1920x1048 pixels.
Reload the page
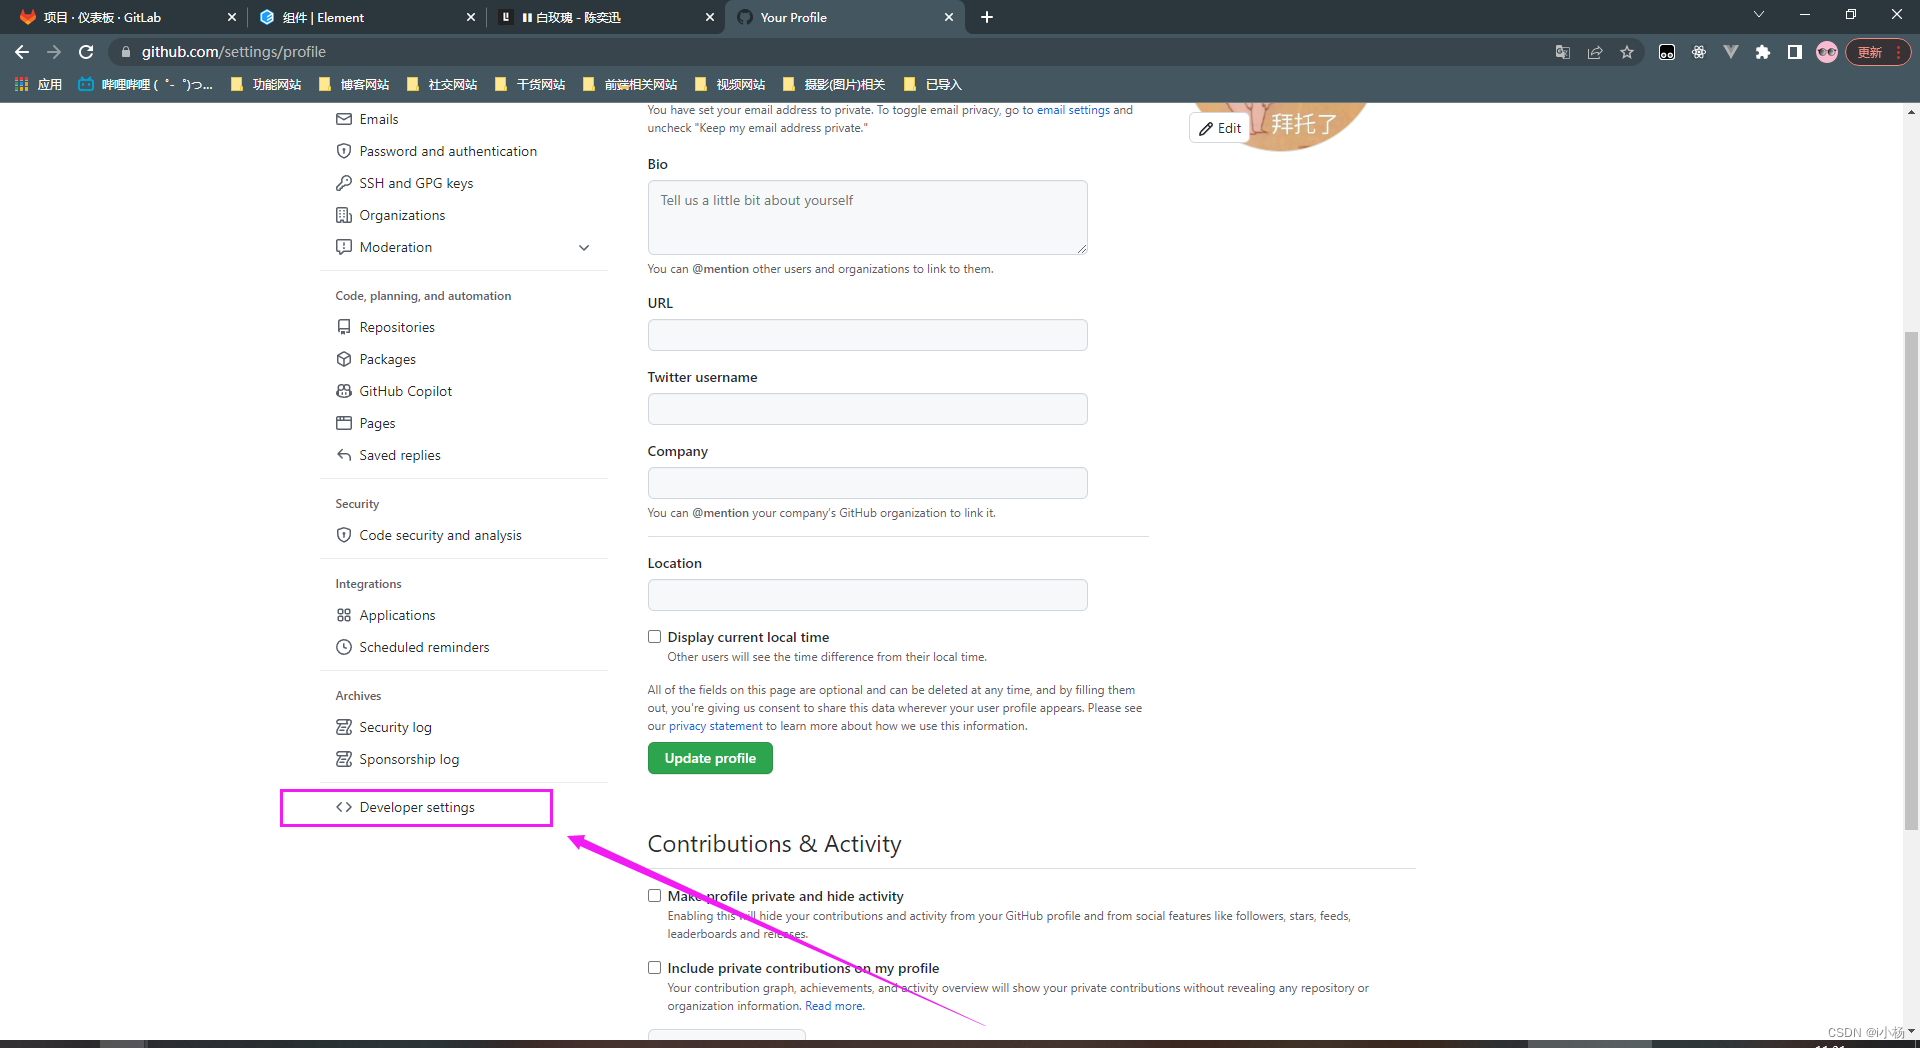coord(86,52)
